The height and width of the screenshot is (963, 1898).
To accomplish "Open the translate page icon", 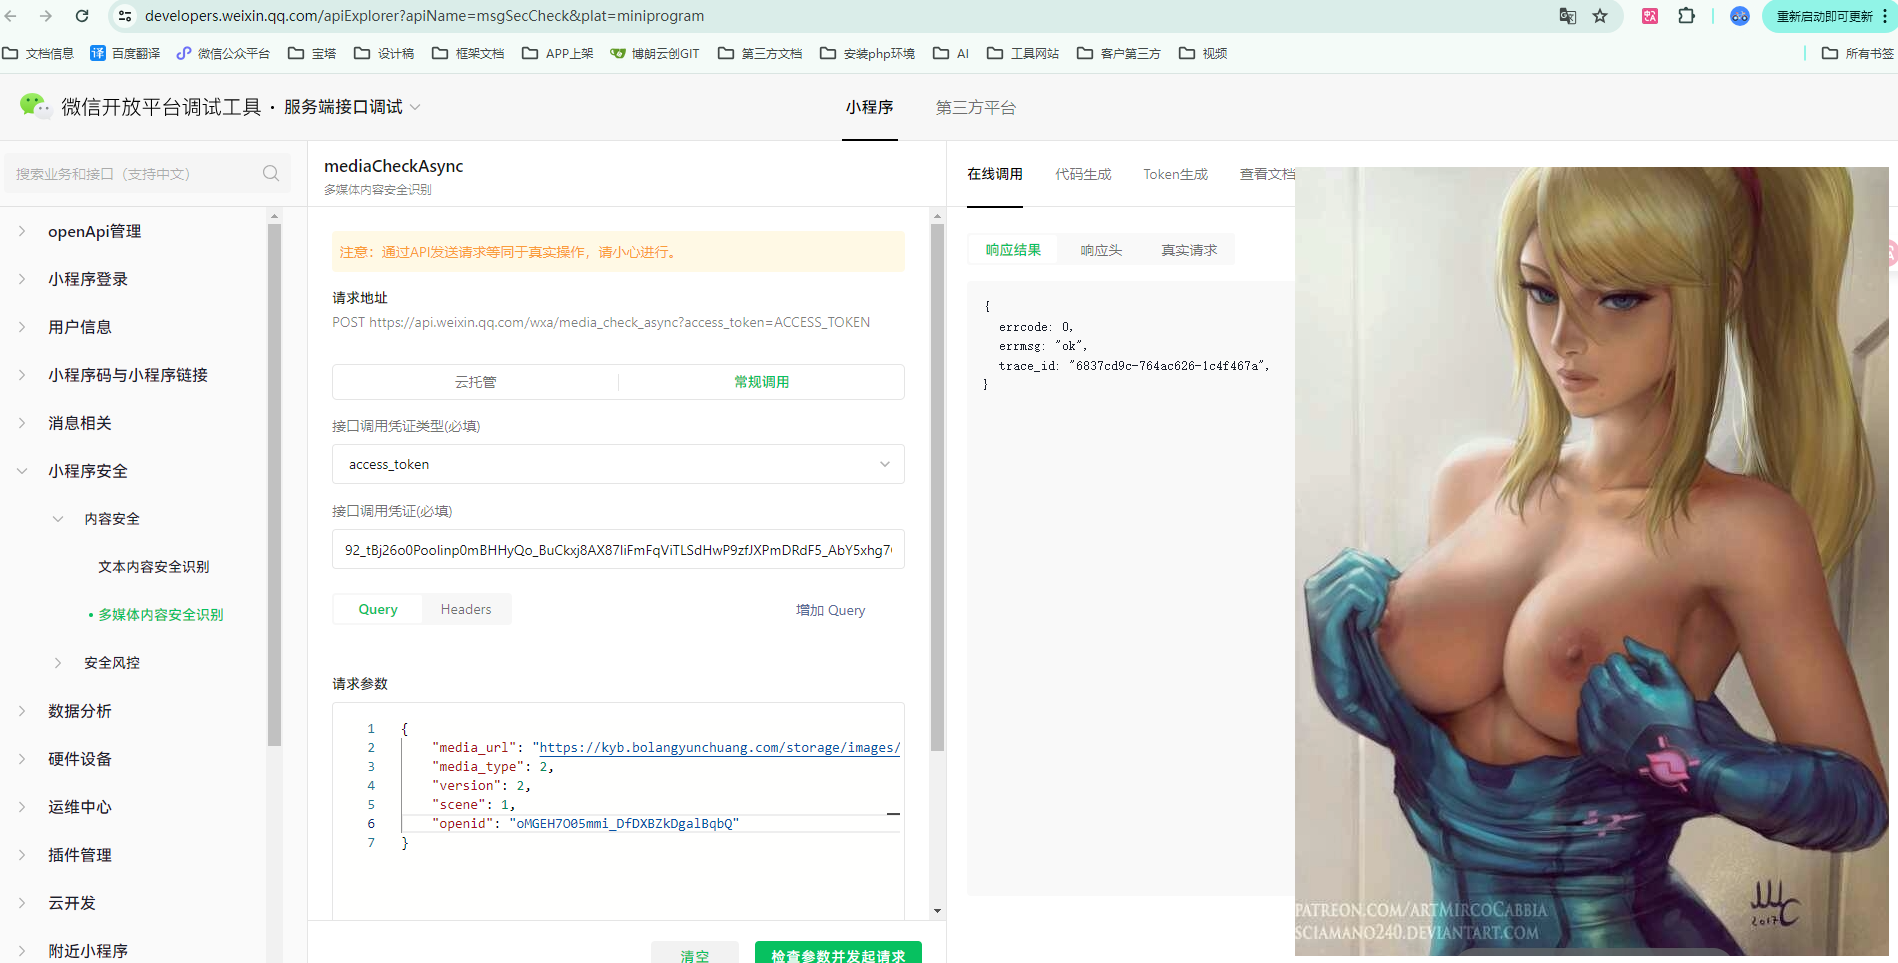I will click(1568, 16).
